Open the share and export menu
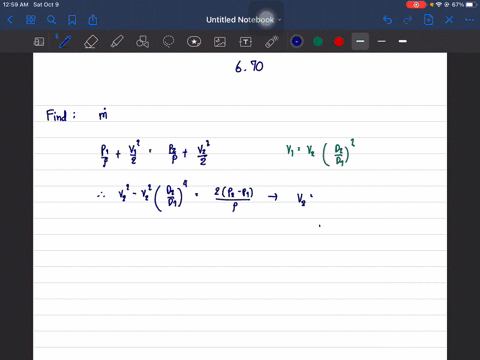The image size is (480, 360). pyautogui.click(x=93, y=20)
